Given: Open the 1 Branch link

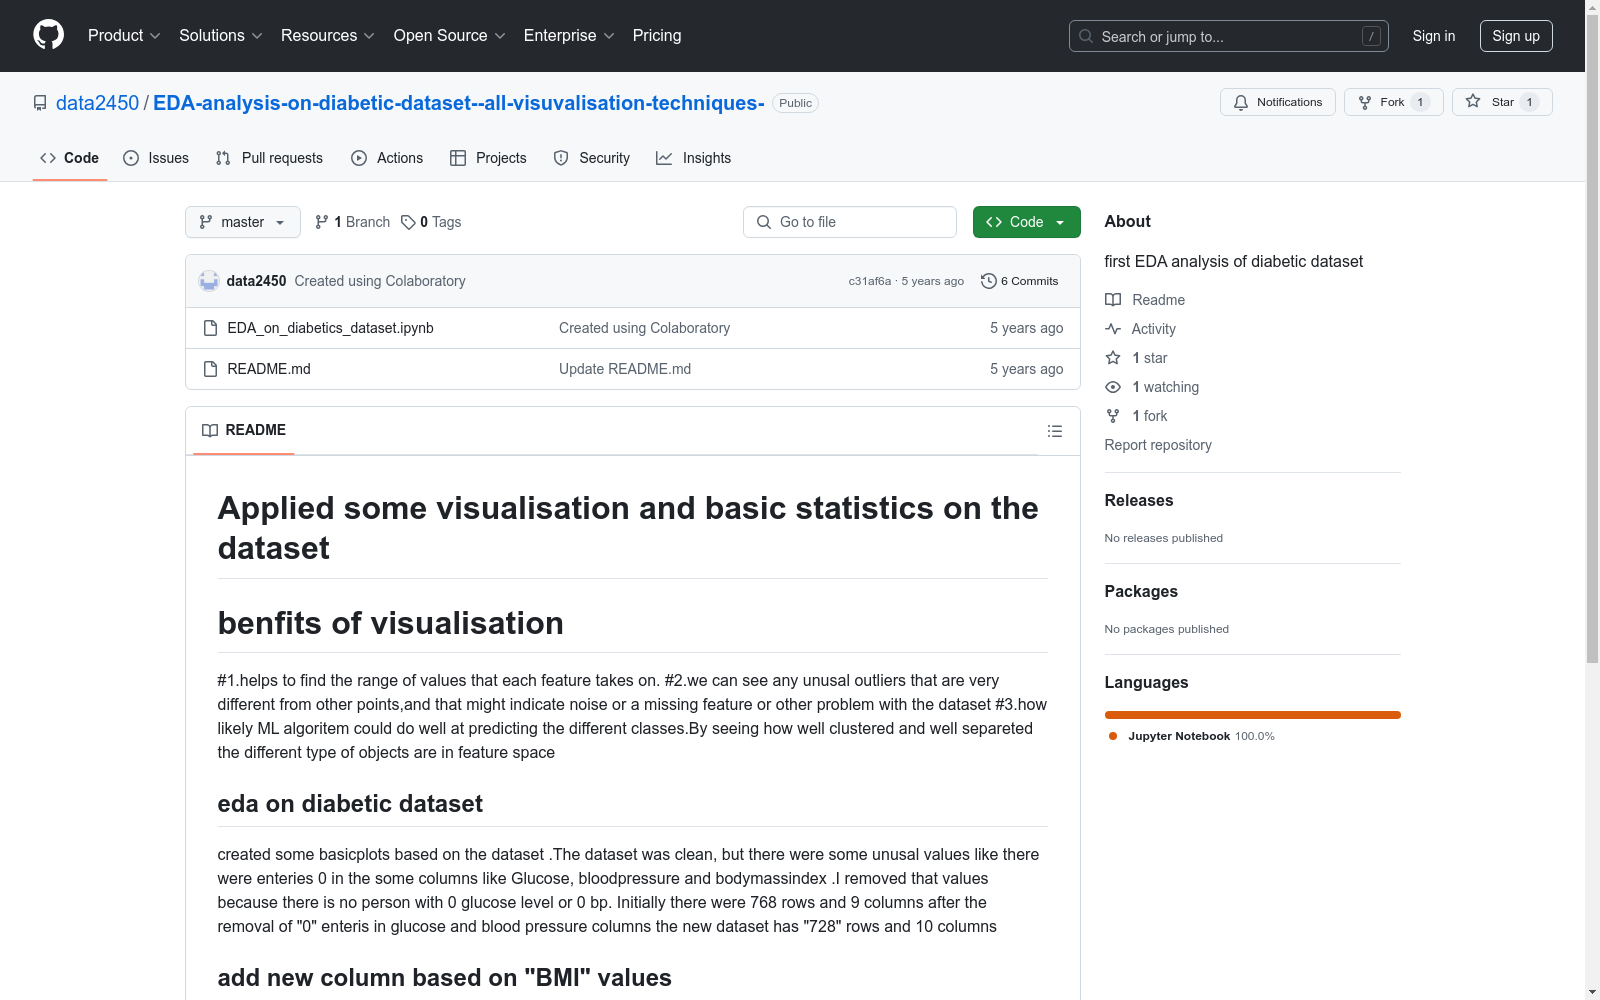Looking at the screenshot, I should [x=352, y=222].
